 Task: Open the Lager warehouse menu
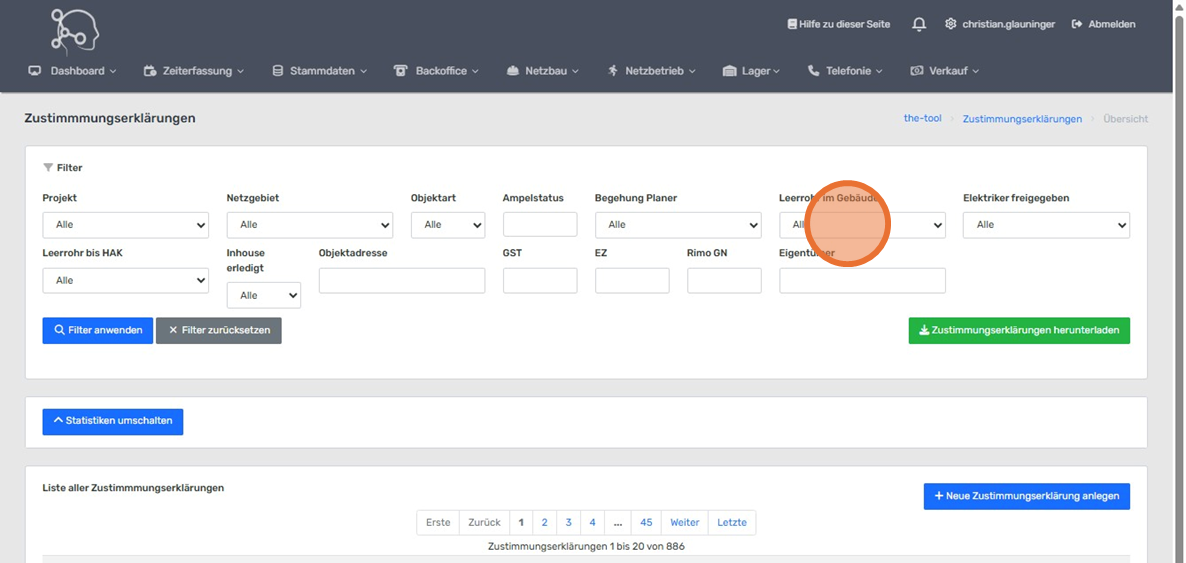(750, 71)
